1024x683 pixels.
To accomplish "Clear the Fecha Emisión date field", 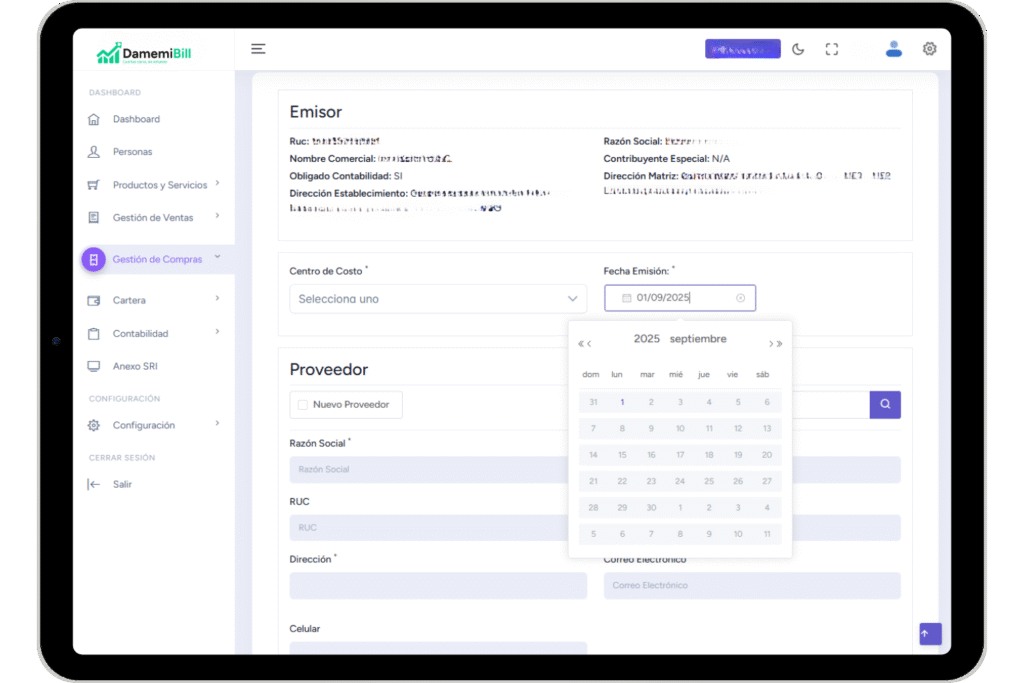I will click(x=741, y=298).
